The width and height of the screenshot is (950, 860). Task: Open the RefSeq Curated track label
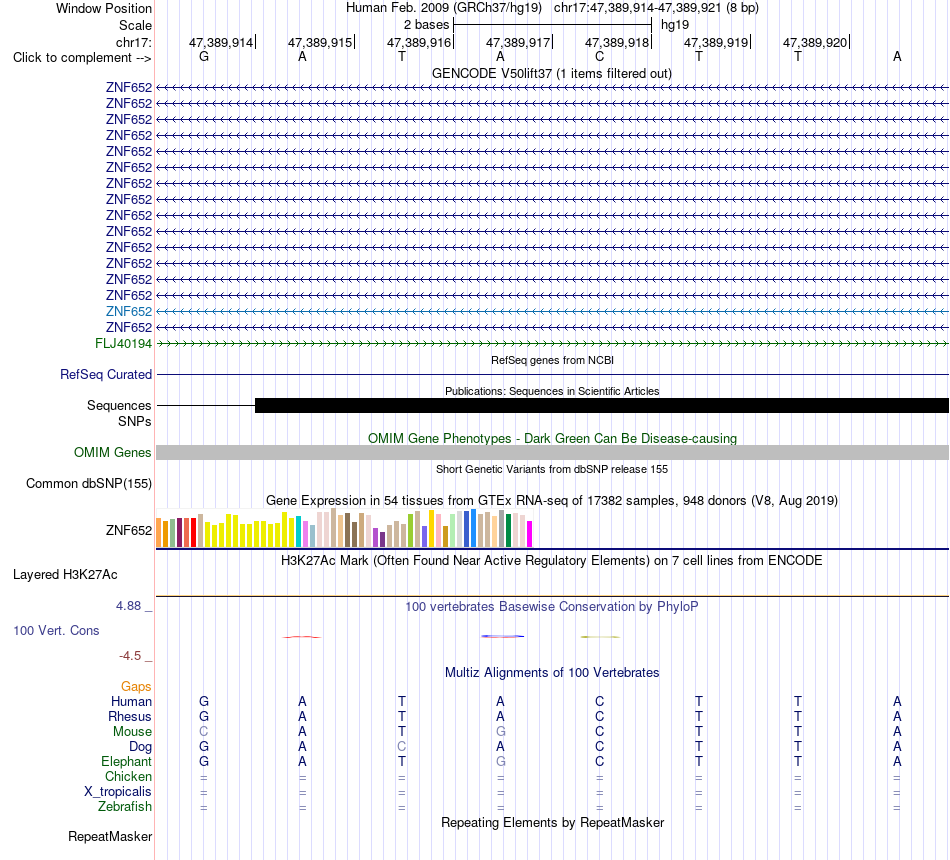106,375
